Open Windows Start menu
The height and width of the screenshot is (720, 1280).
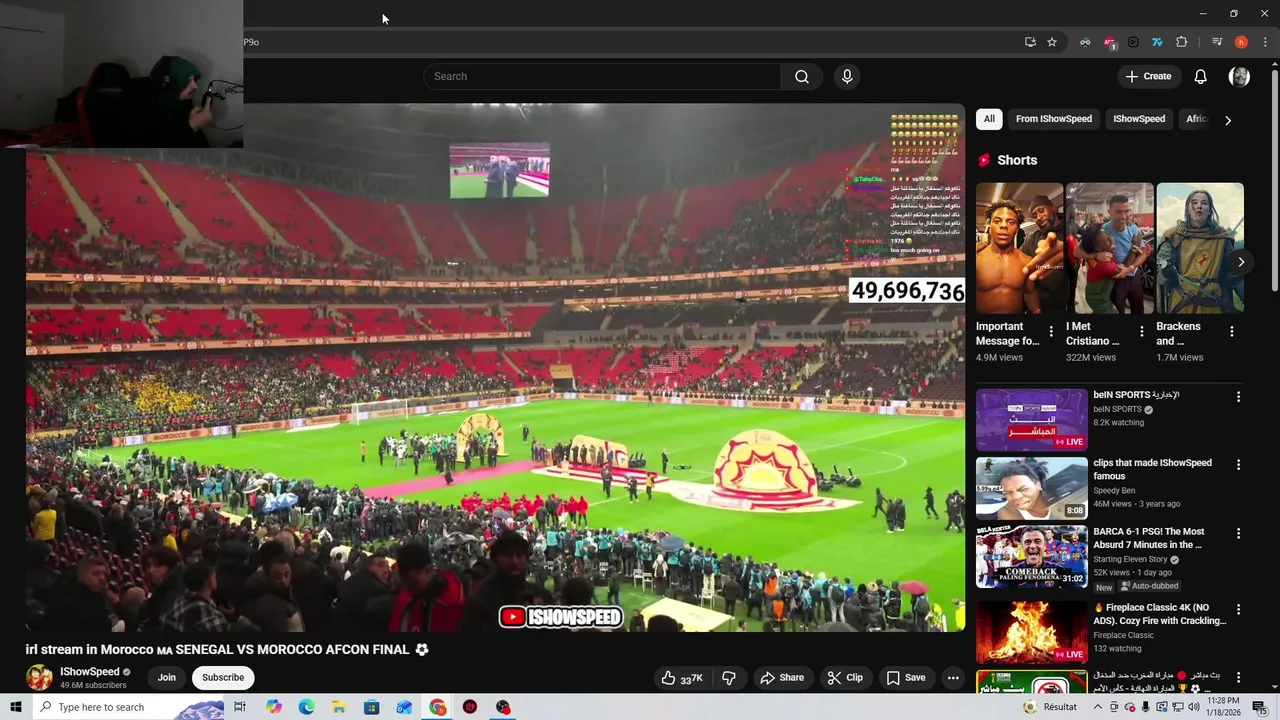(x=15, y=707)
